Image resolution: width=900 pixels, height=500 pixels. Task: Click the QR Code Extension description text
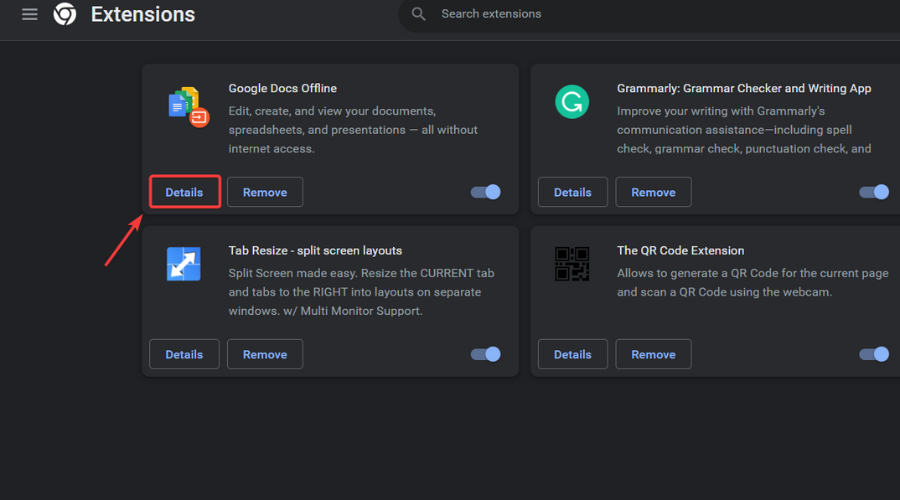pyautogui.click(x=752, y=282)
